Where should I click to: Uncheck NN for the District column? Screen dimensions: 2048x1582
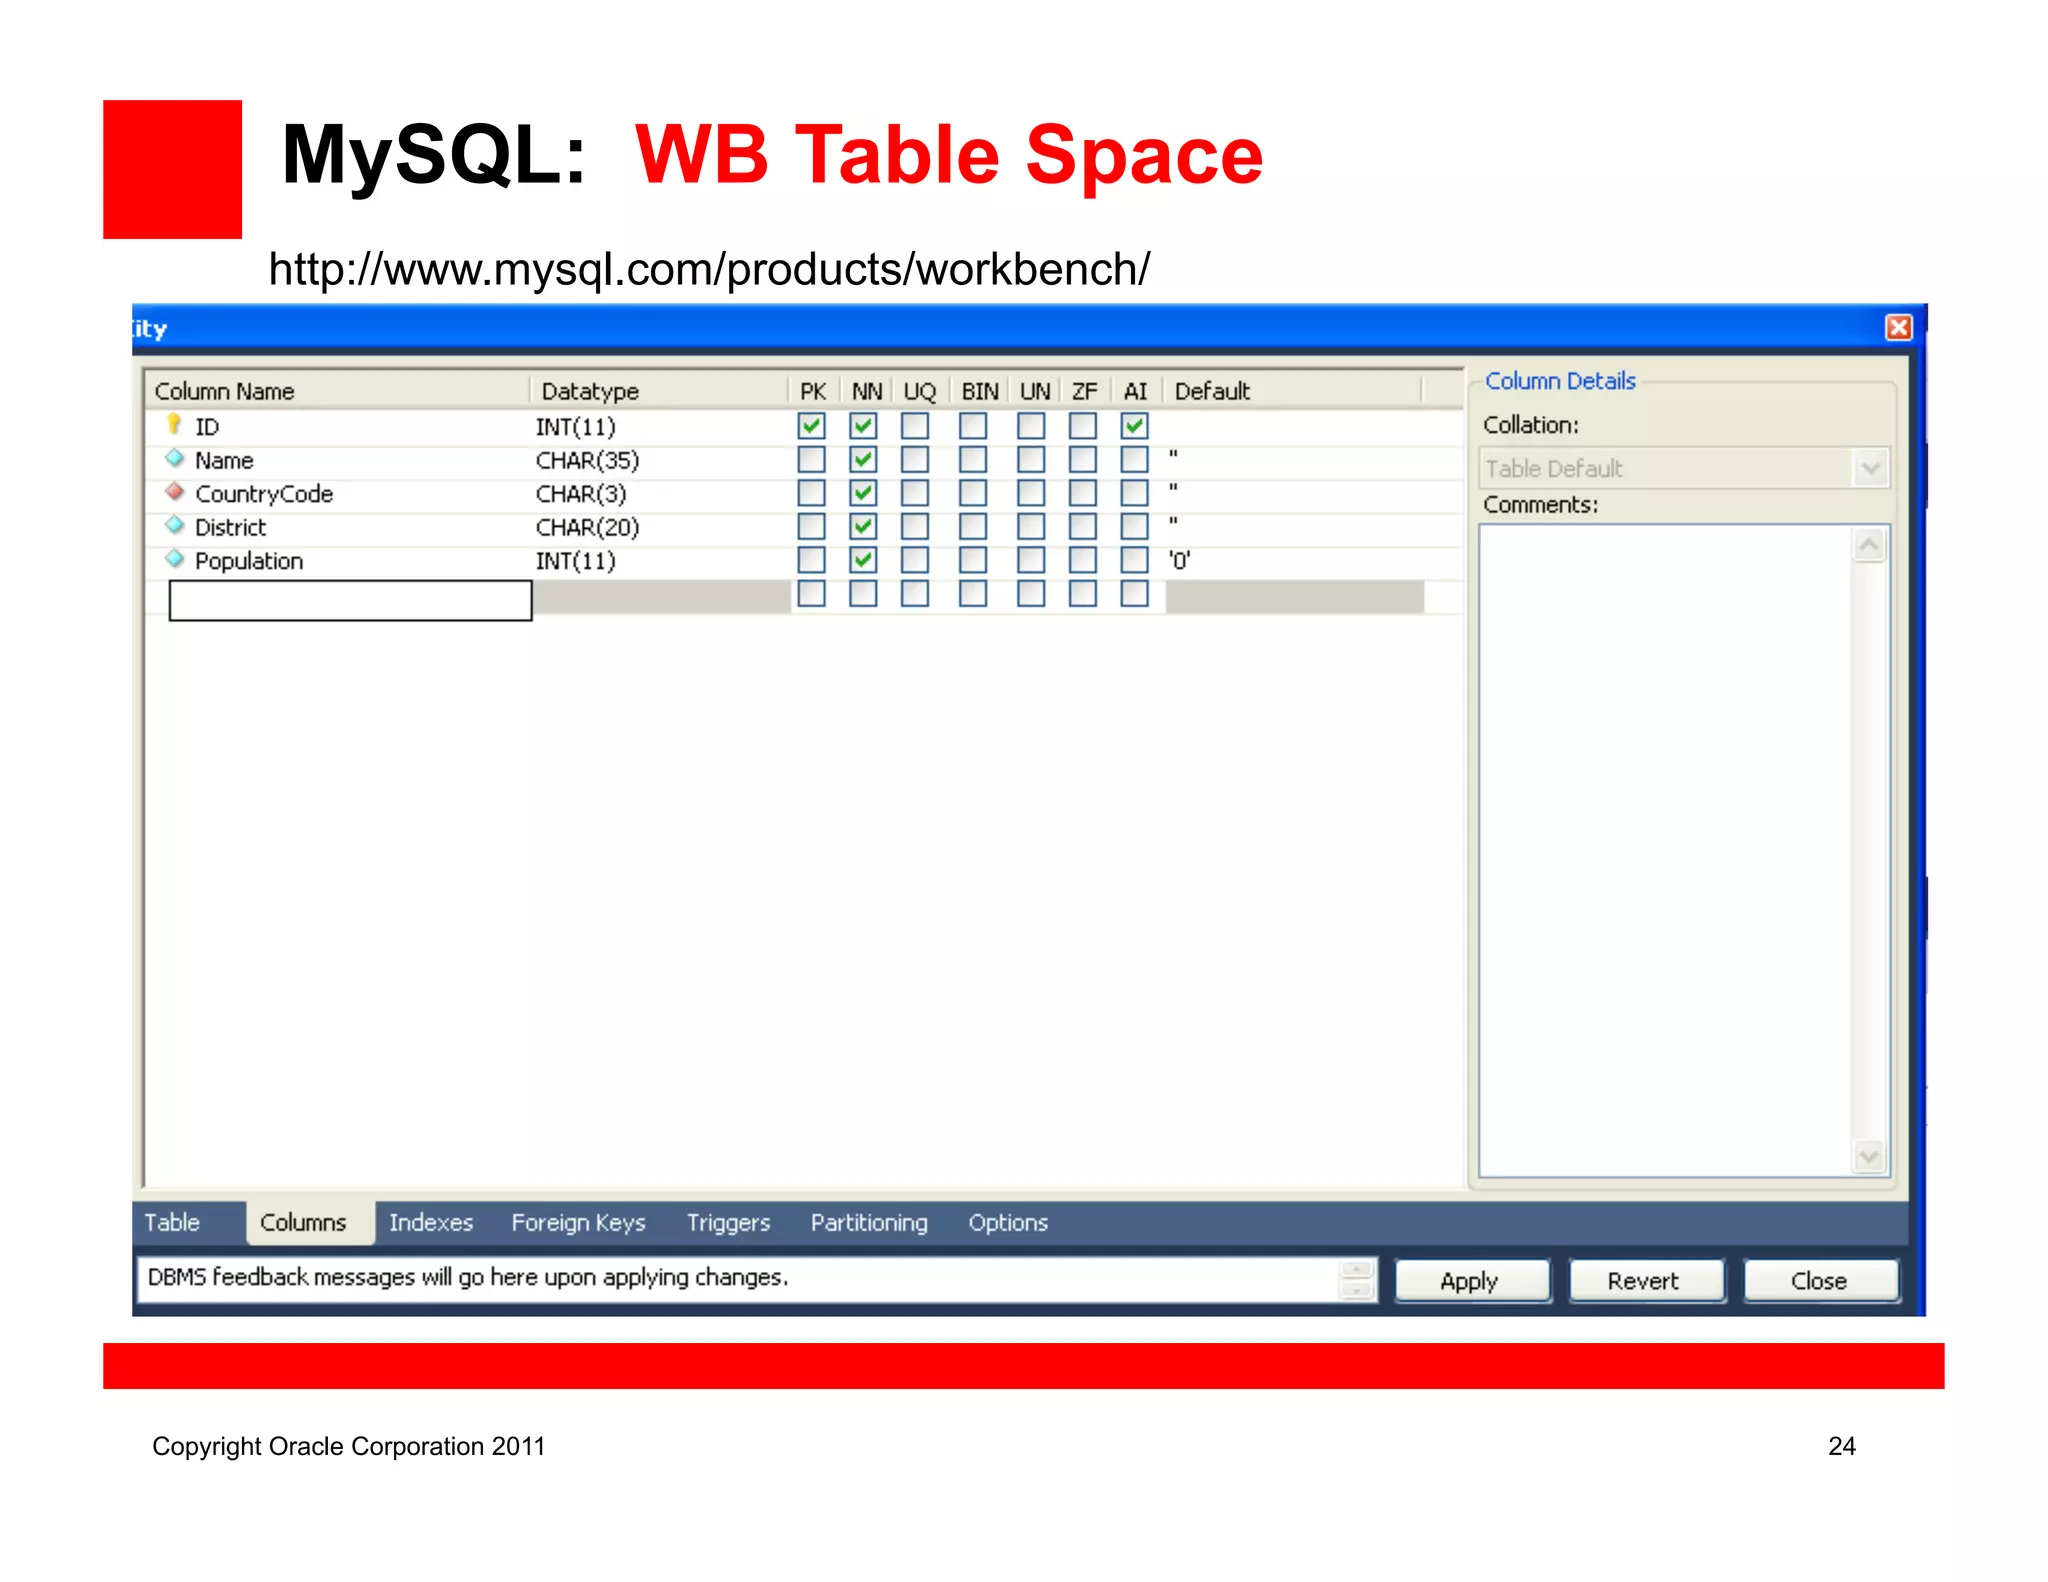coord(863,526)
